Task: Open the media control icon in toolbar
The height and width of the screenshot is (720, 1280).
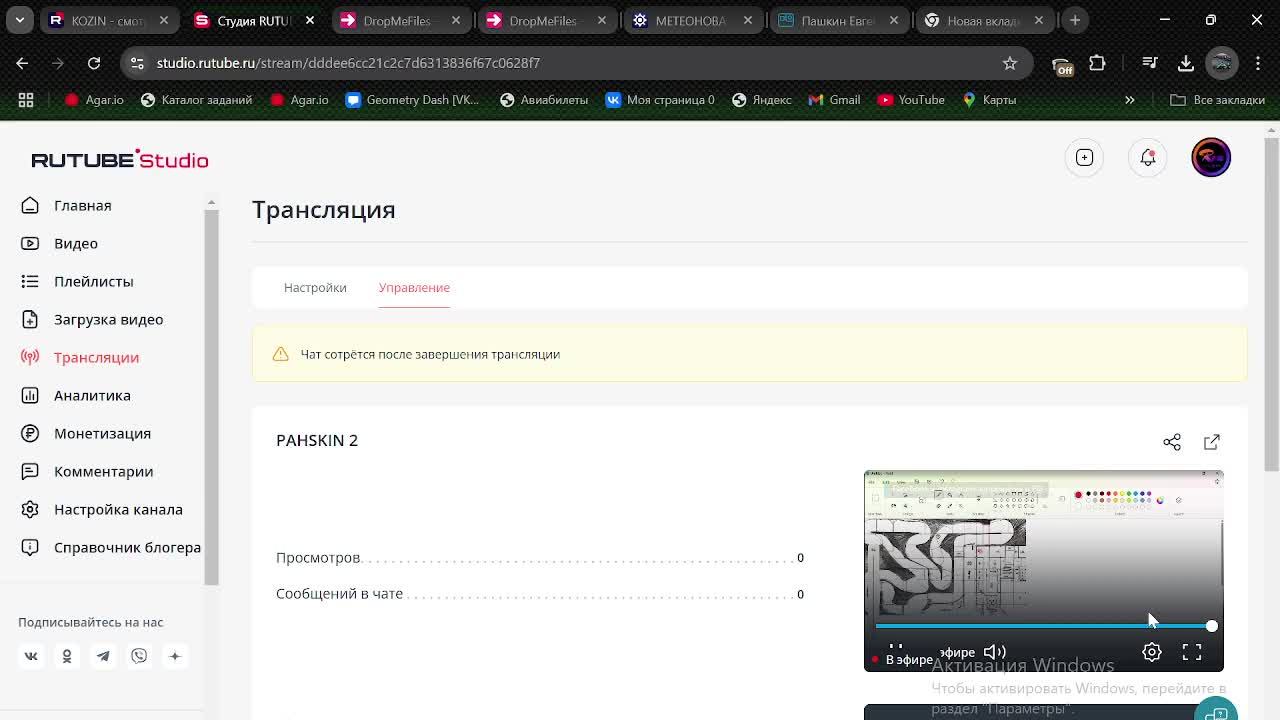Action: [1150, 63]
